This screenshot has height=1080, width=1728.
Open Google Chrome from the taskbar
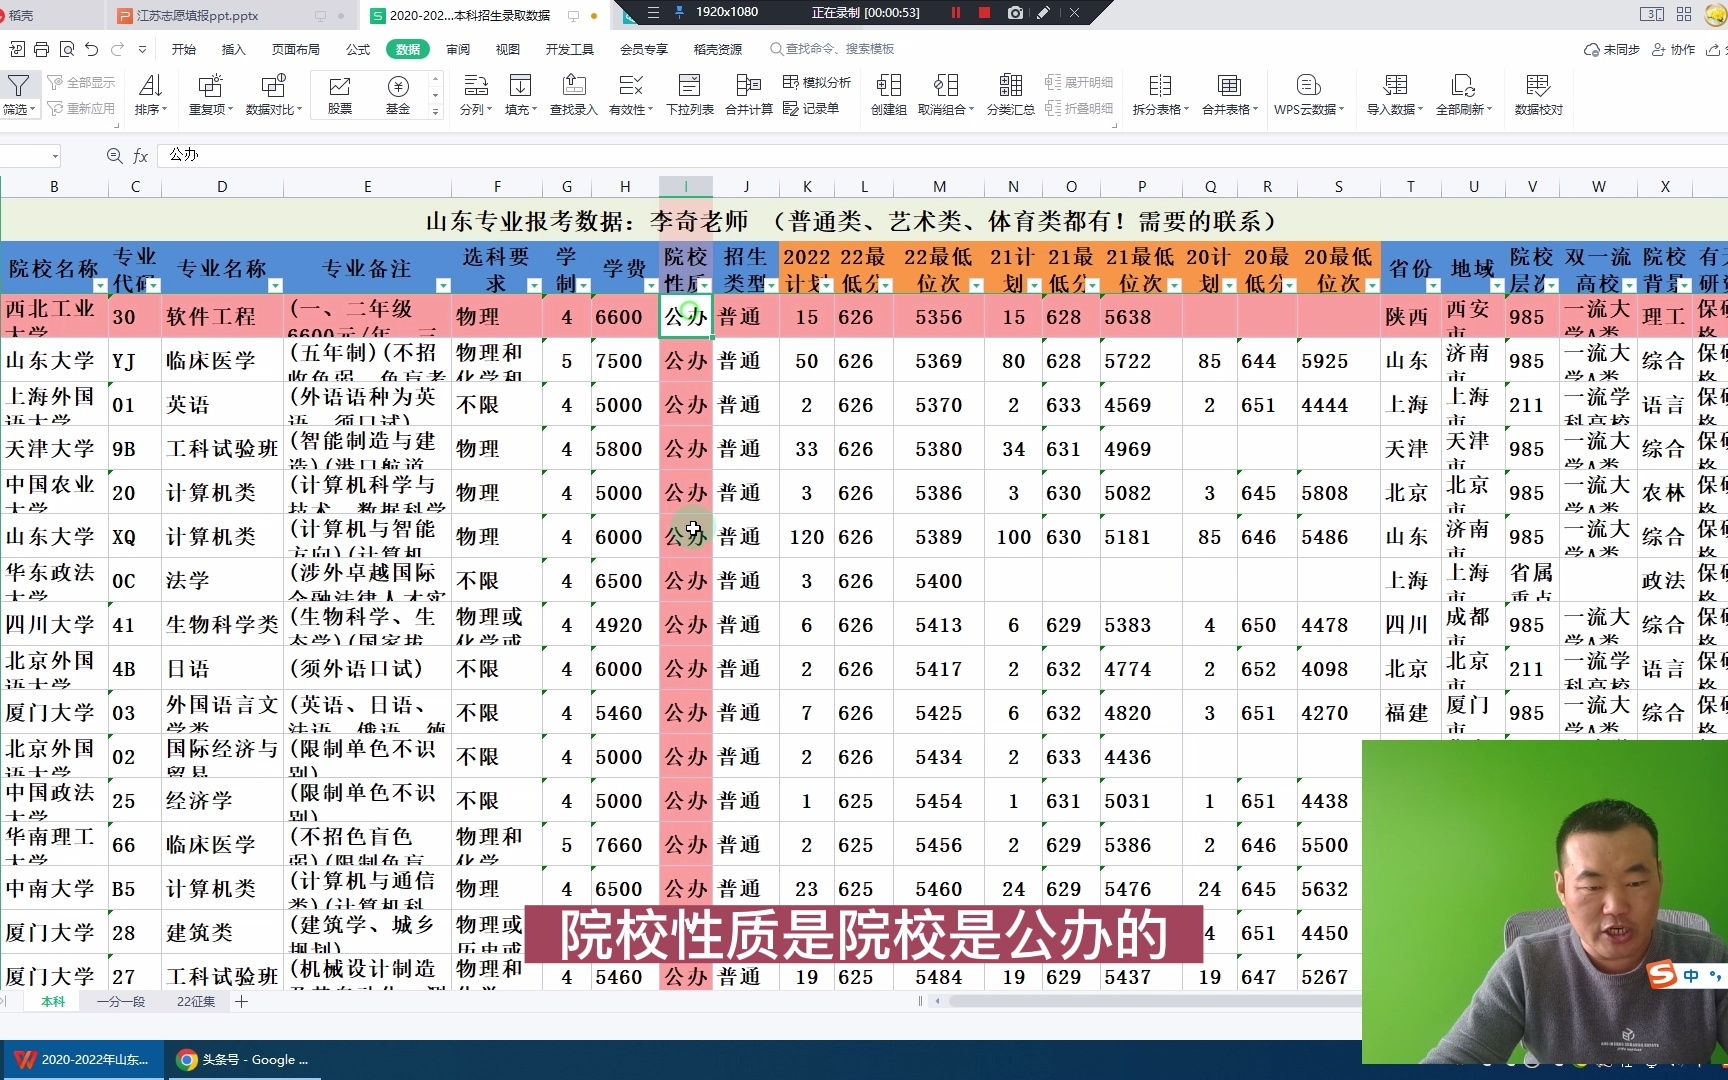tap(242, 1060)
